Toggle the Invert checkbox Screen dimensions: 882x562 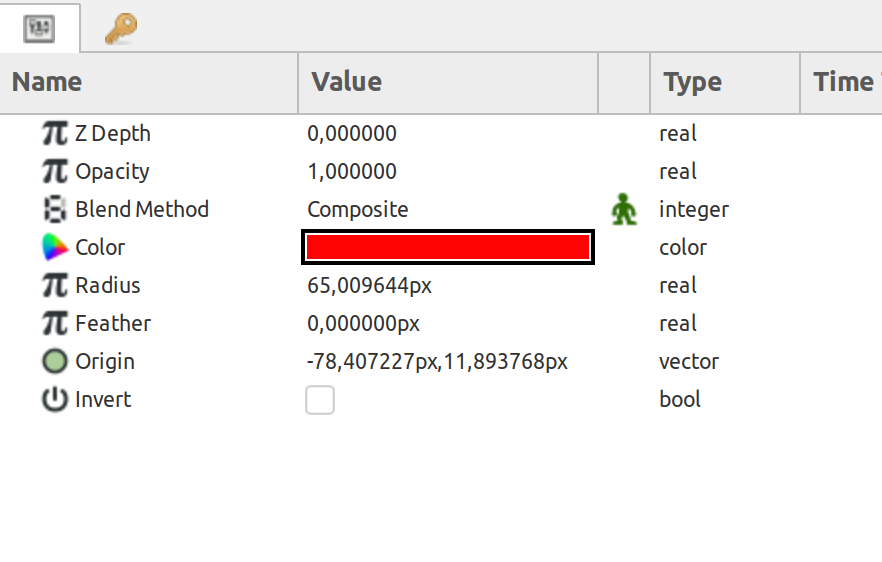(x=320, y=400)
